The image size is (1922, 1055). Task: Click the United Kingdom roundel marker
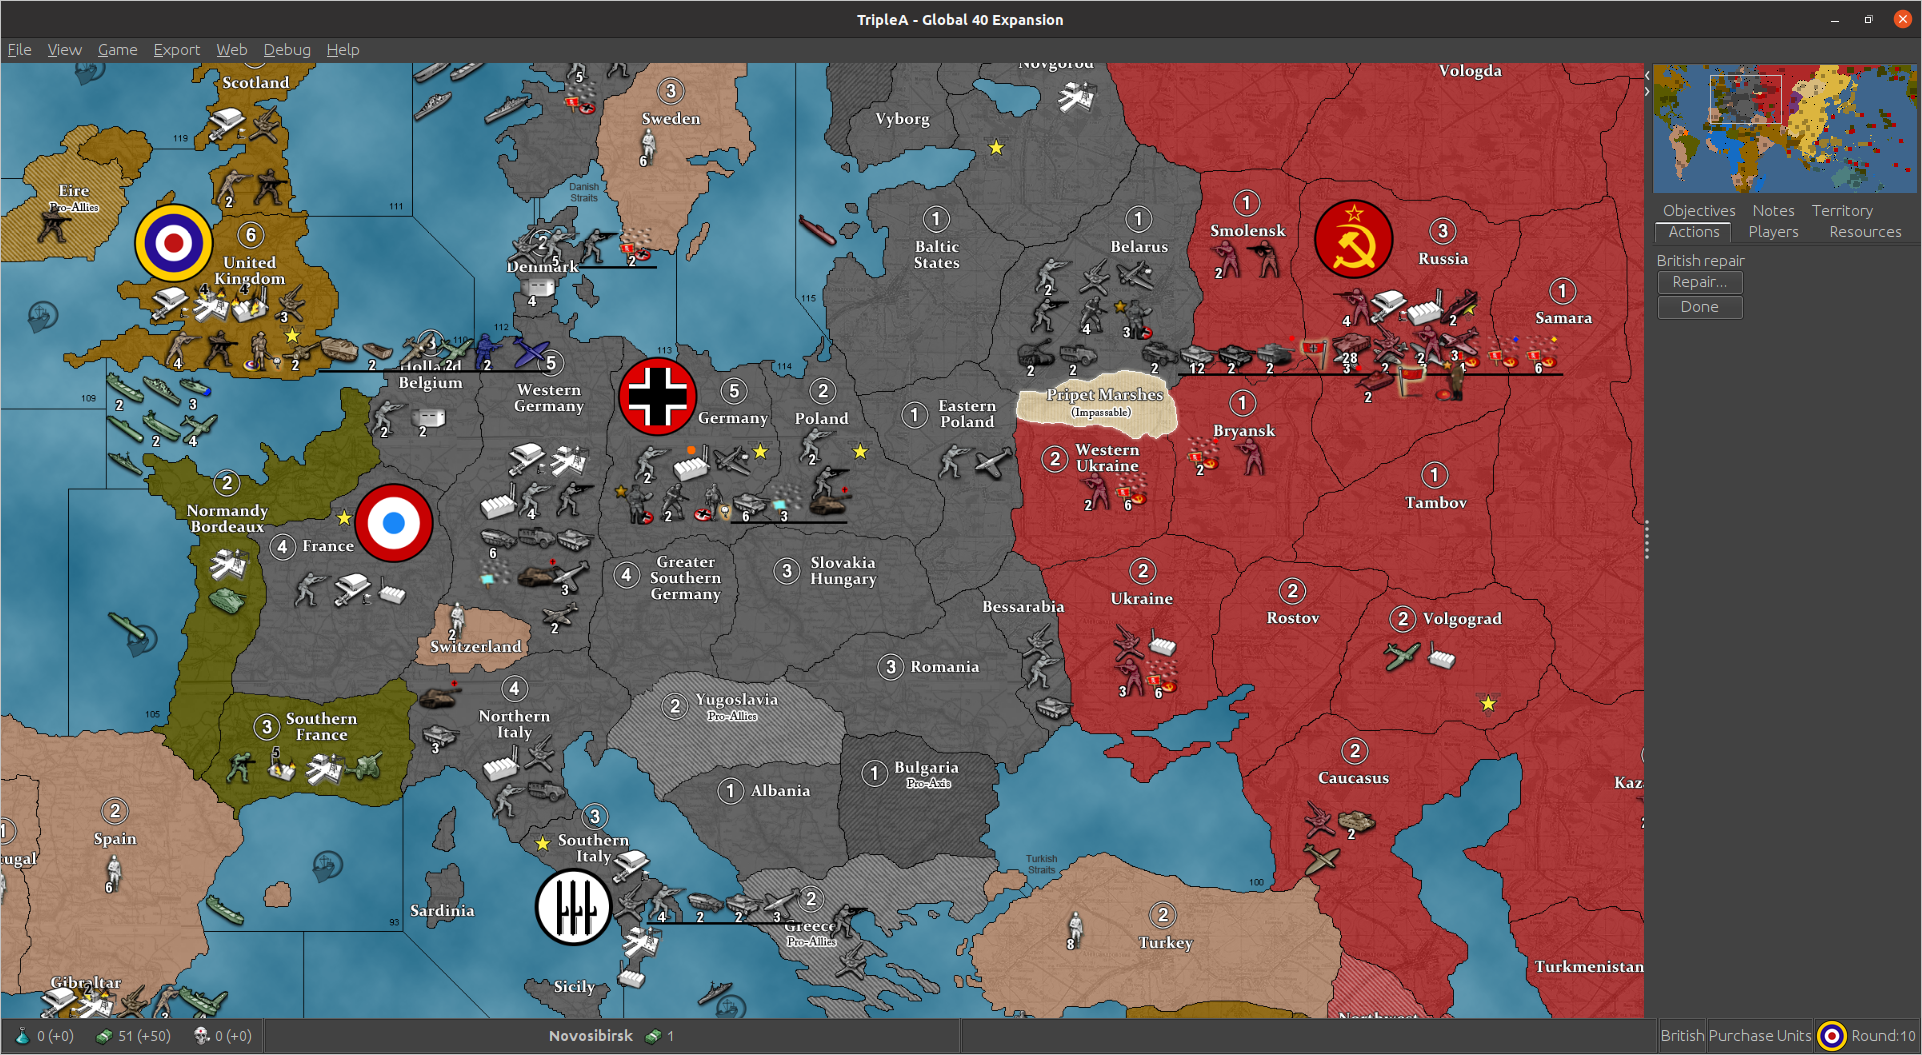(x=174, y=242)
